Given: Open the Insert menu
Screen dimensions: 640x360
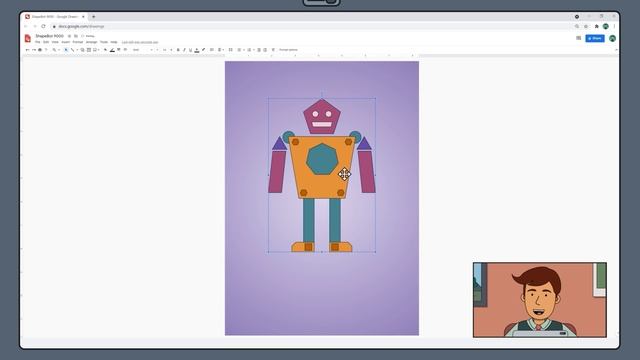Looking at the screenshot, I should [x=66, y=42].
